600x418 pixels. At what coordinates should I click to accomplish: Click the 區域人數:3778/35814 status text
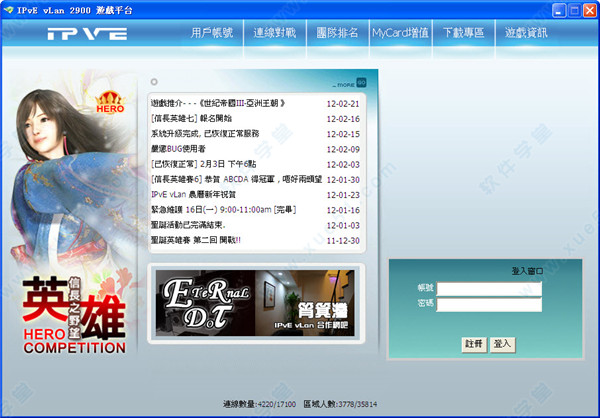point(340,404)
